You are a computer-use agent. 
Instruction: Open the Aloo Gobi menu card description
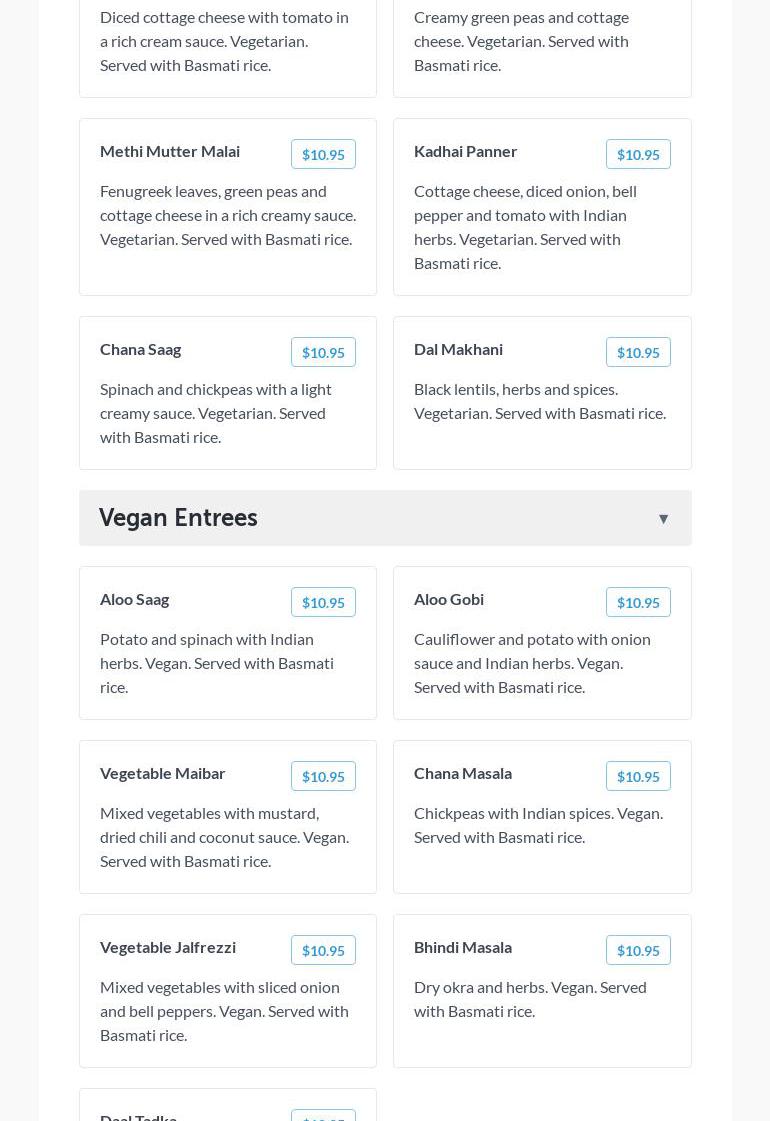(x=532, y=663)
